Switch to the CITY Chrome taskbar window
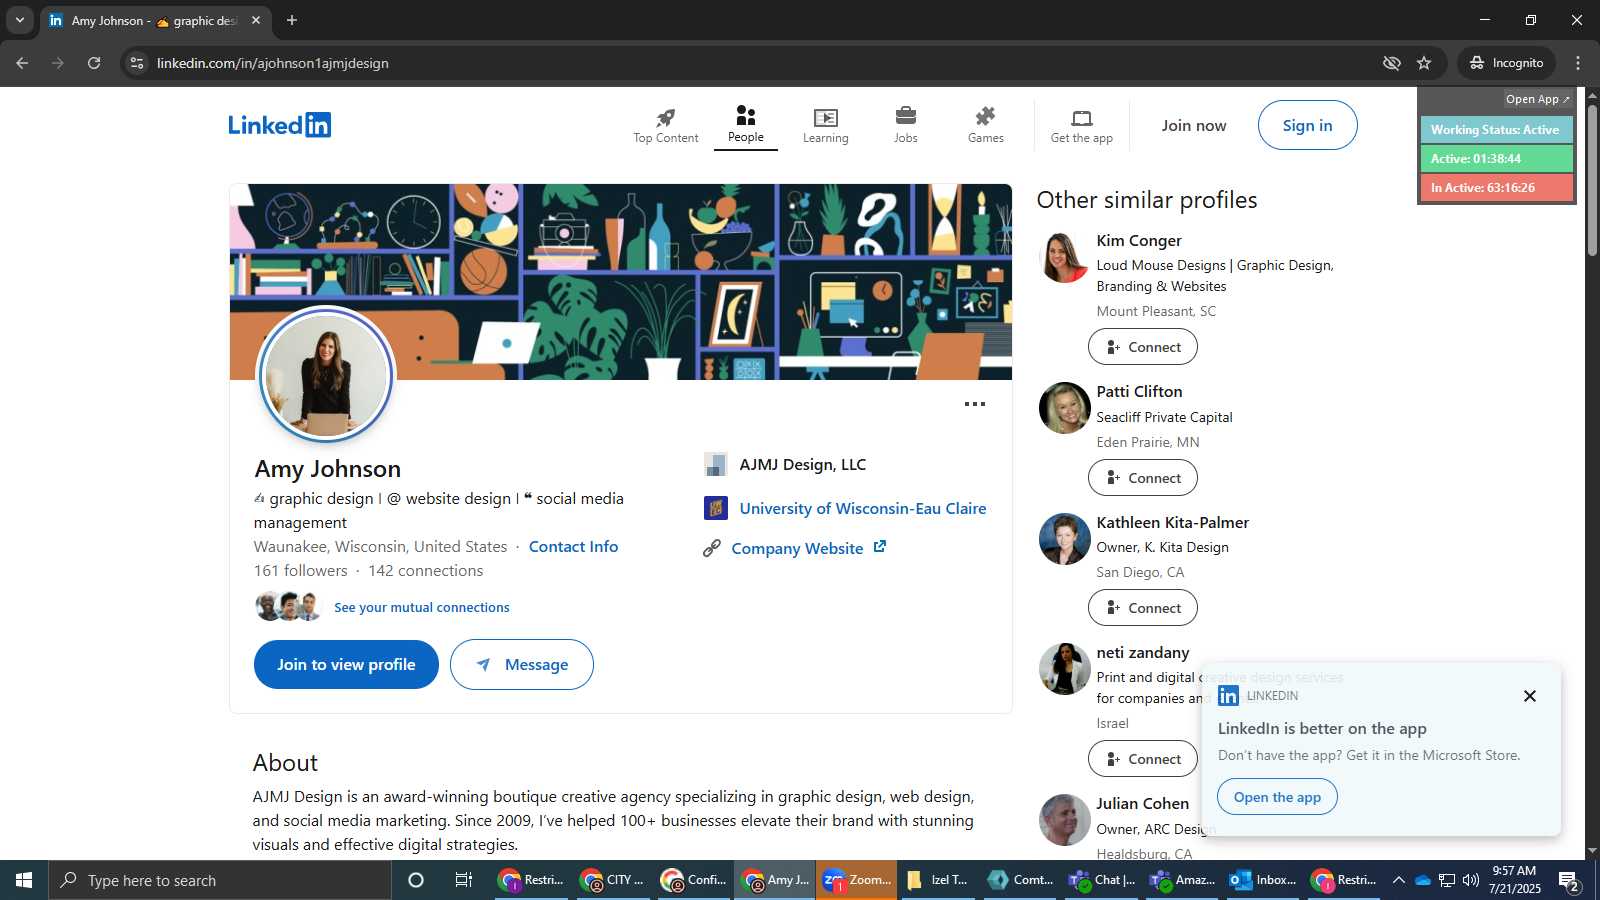1600x900 pixels. coord(612,880)
